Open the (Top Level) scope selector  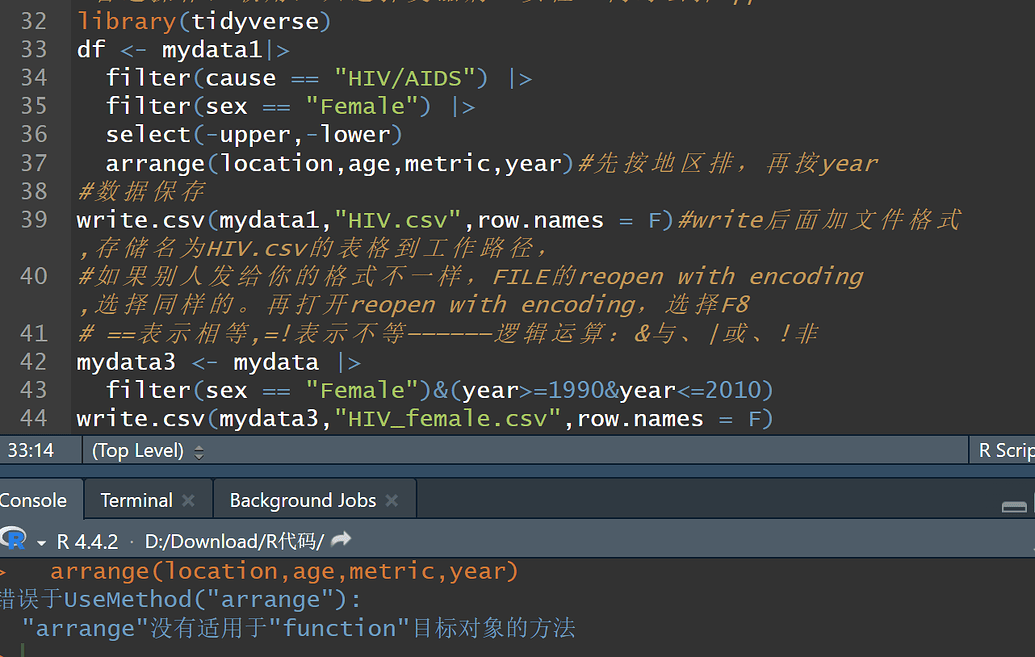[x=148, y=451]
